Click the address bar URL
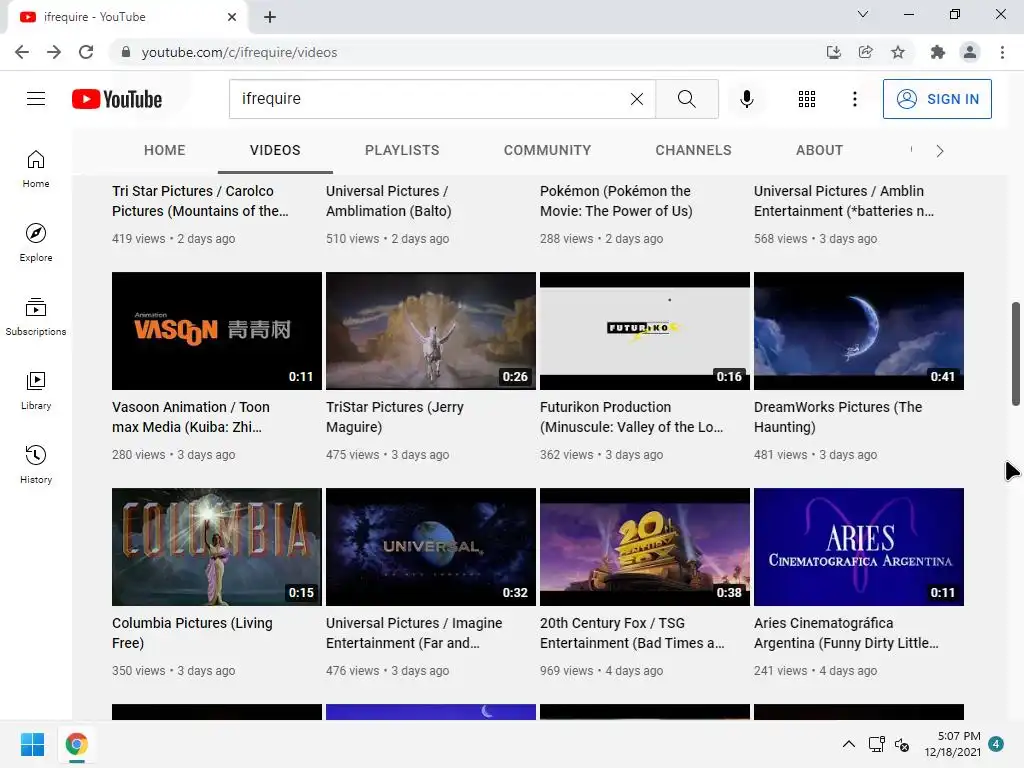The image size is (1024, 768). point(239,52)
